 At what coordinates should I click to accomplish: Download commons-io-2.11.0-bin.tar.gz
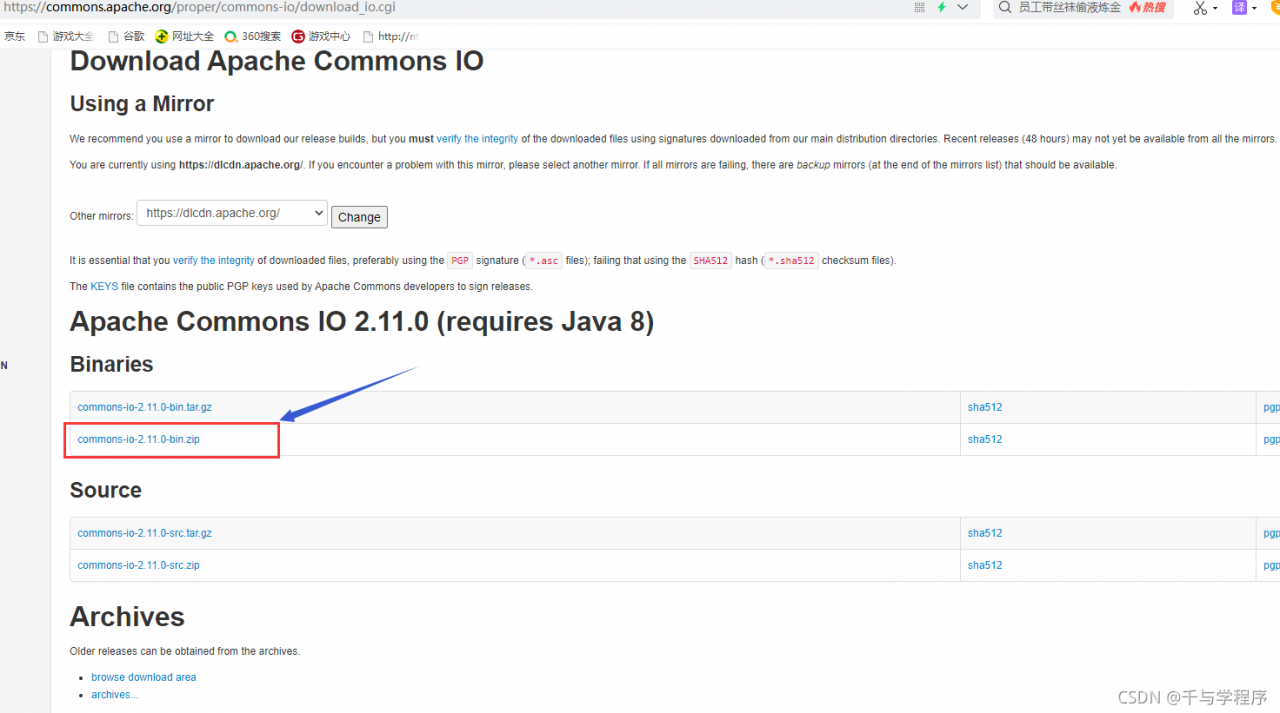145,407
